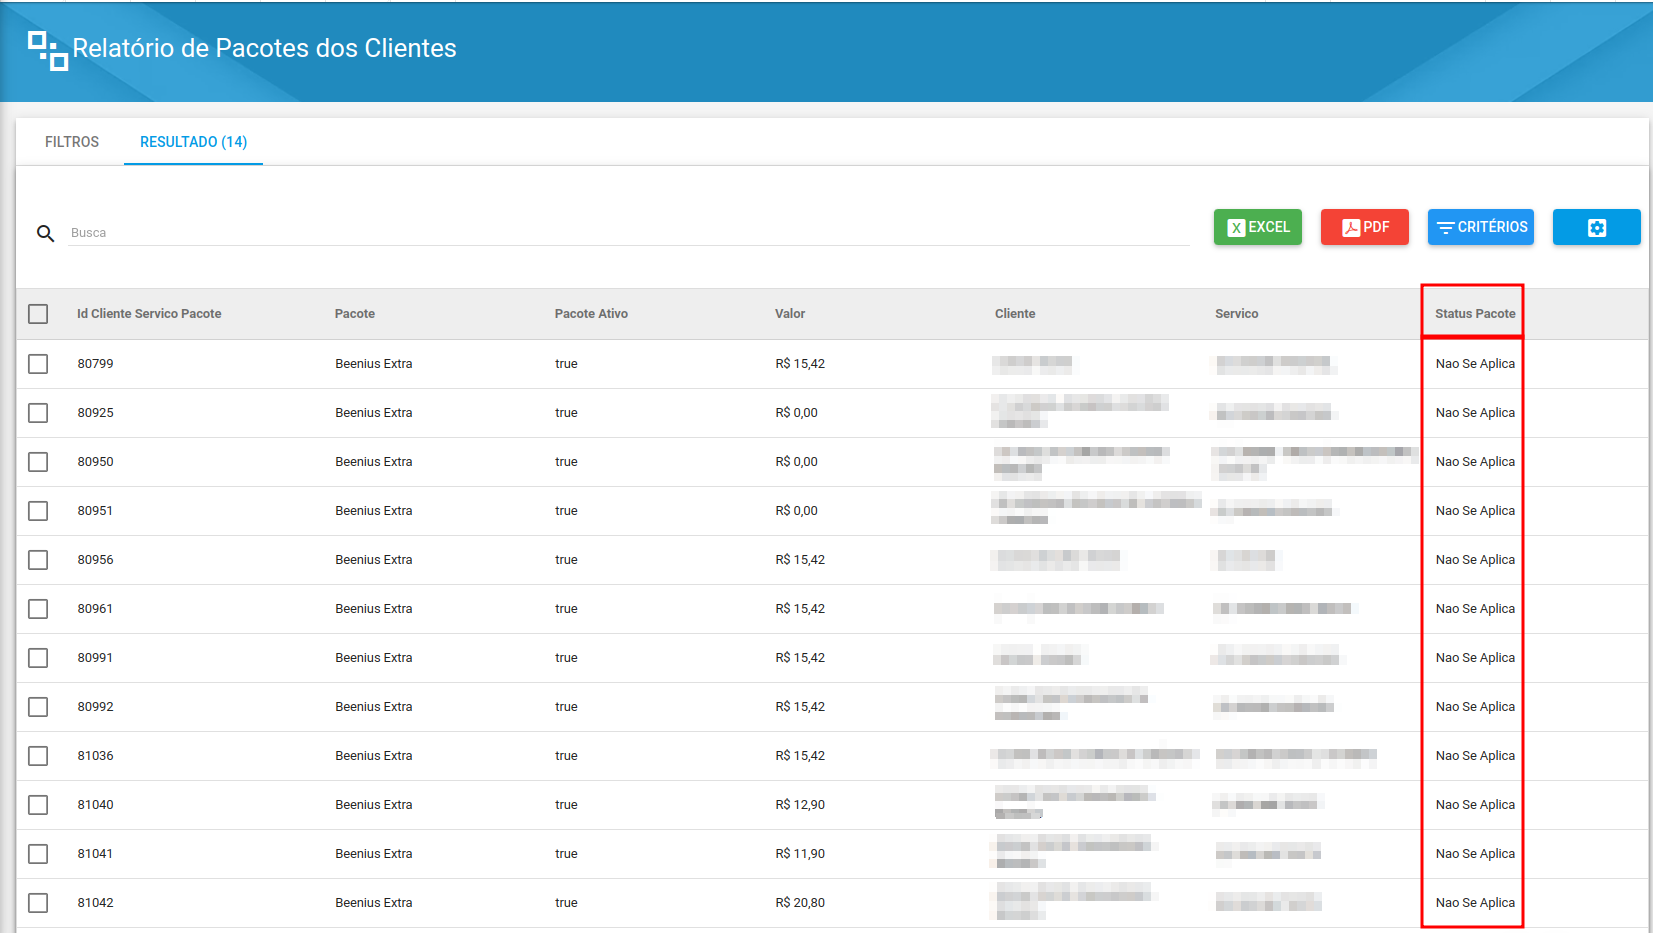Export results to PDF
Screen dimensions: 1653x933
click(1365, 227)
